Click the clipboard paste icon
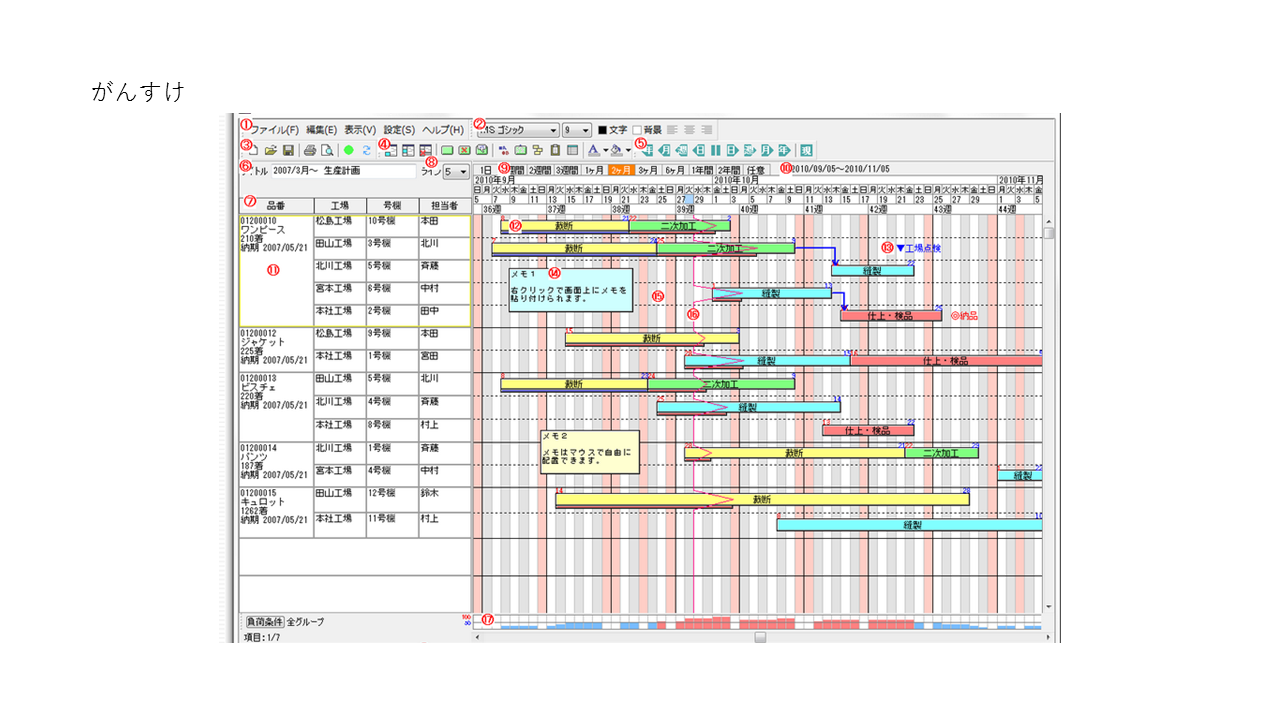 (x=555, y=150)
